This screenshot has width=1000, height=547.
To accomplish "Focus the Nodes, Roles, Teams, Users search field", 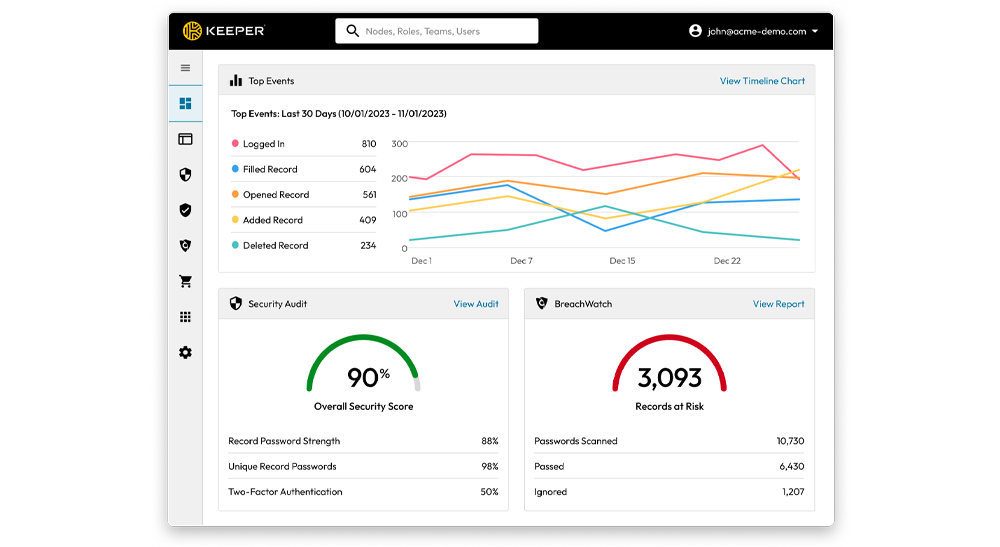I will click(x=437, y=31).
